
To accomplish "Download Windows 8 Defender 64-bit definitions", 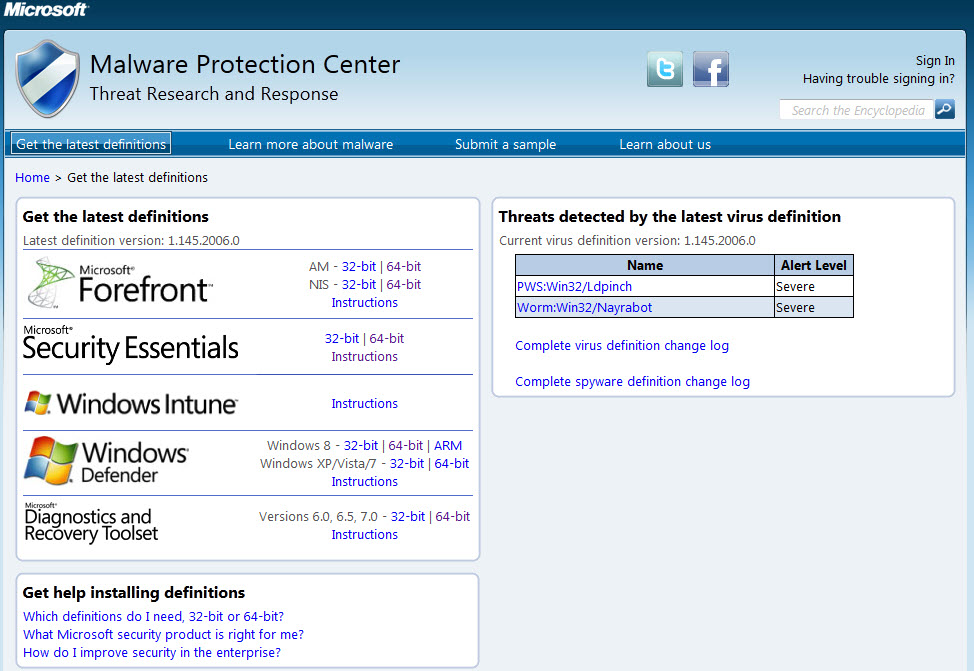I will [x=406, y=445].
